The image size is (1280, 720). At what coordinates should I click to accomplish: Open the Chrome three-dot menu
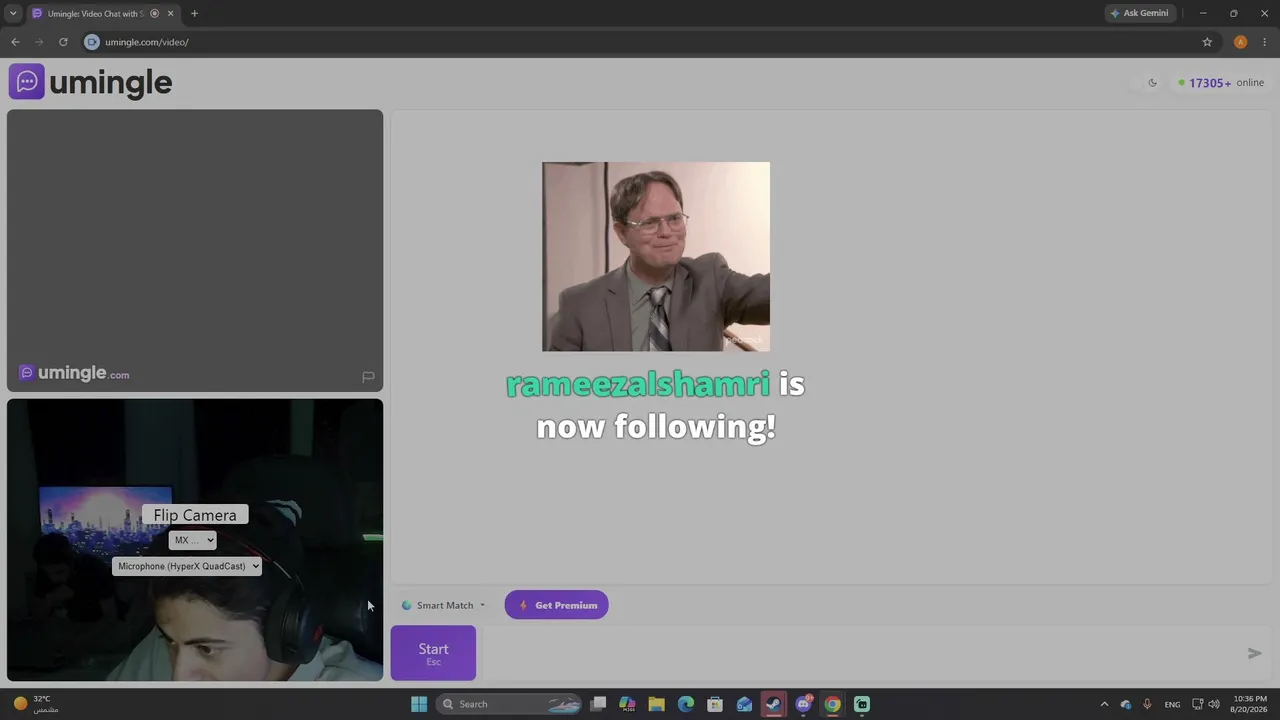point(1264,42)
